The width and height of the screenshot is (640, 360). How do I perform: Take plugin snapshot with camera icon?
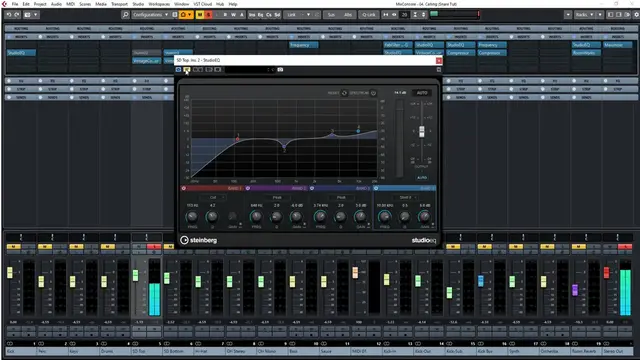(280, 70)
